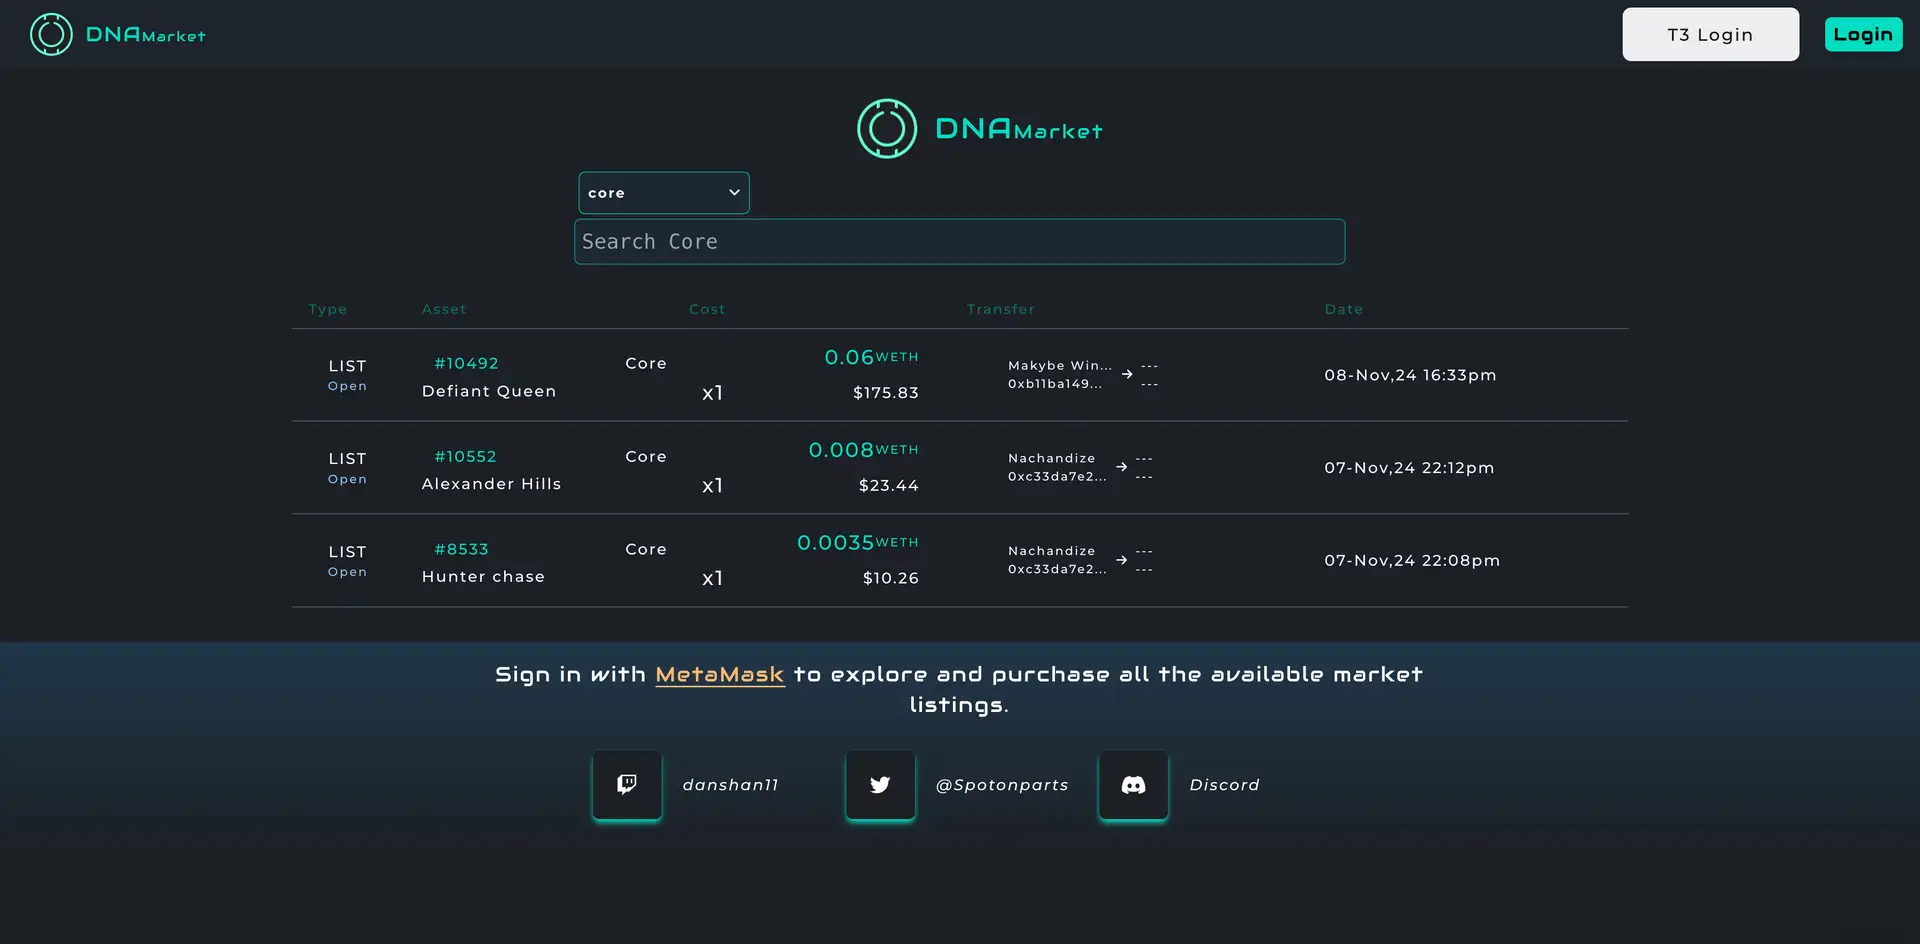This screenshot has height=944, width=1920.
Task: Expand the core category dropdown
Action: (663, 193)
